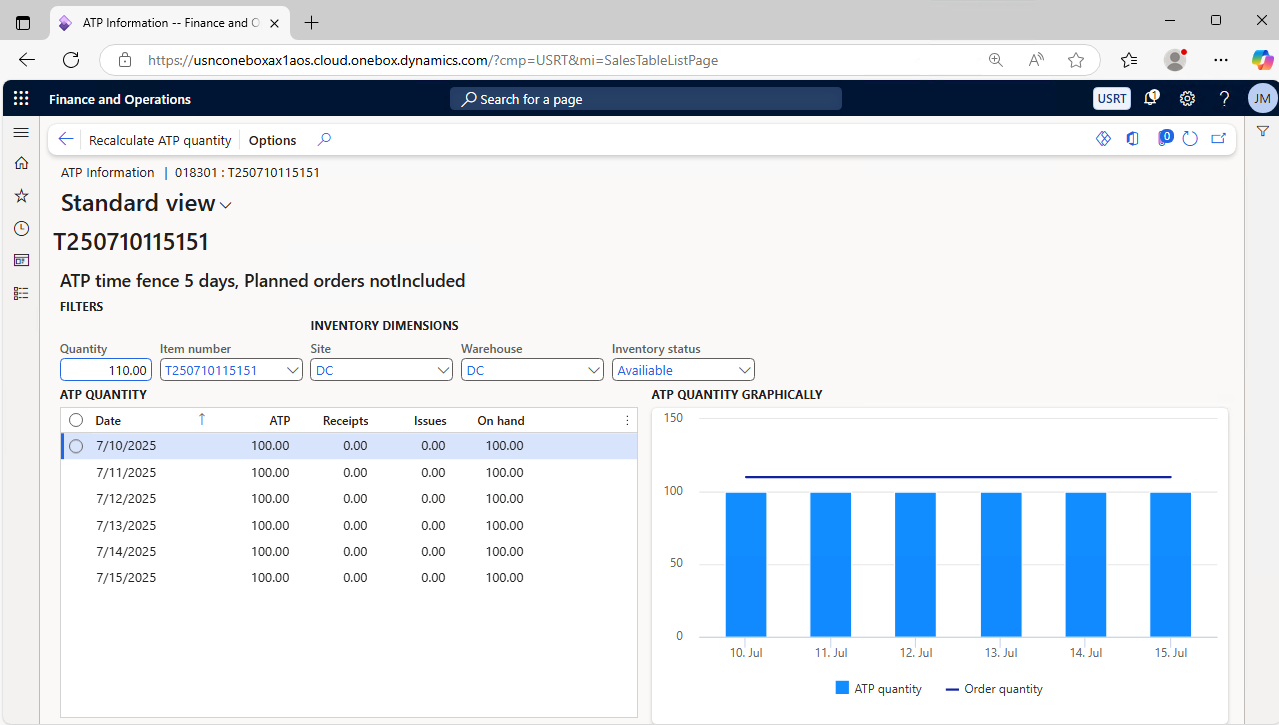Open Recent clock icon in sidebar
The height and width of the screenshot is (725, 1279).
(x=21, y=228)
